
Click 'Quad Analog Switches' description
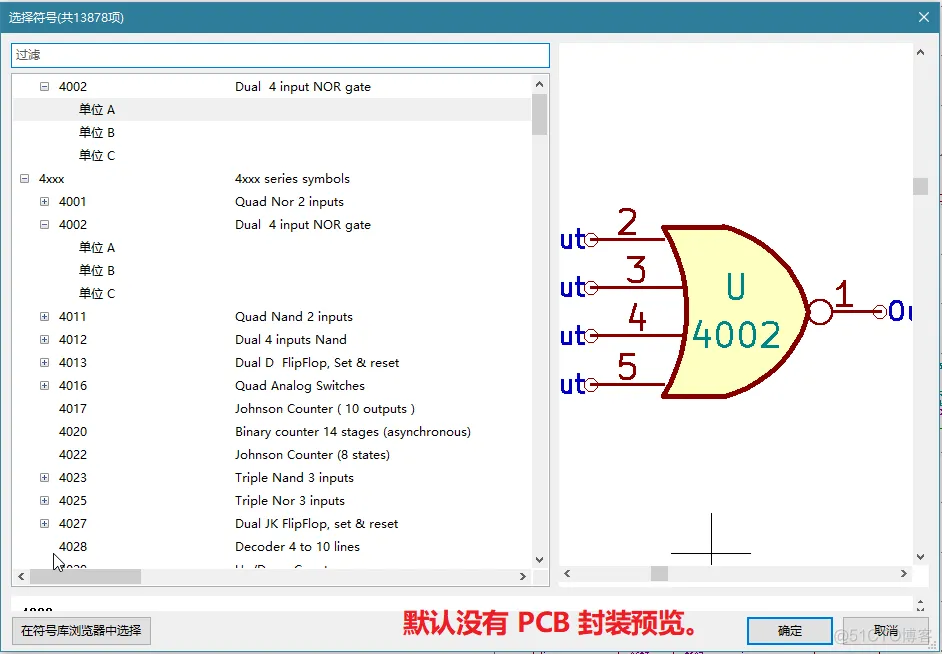pyautogui.click(x=300, y=386)
